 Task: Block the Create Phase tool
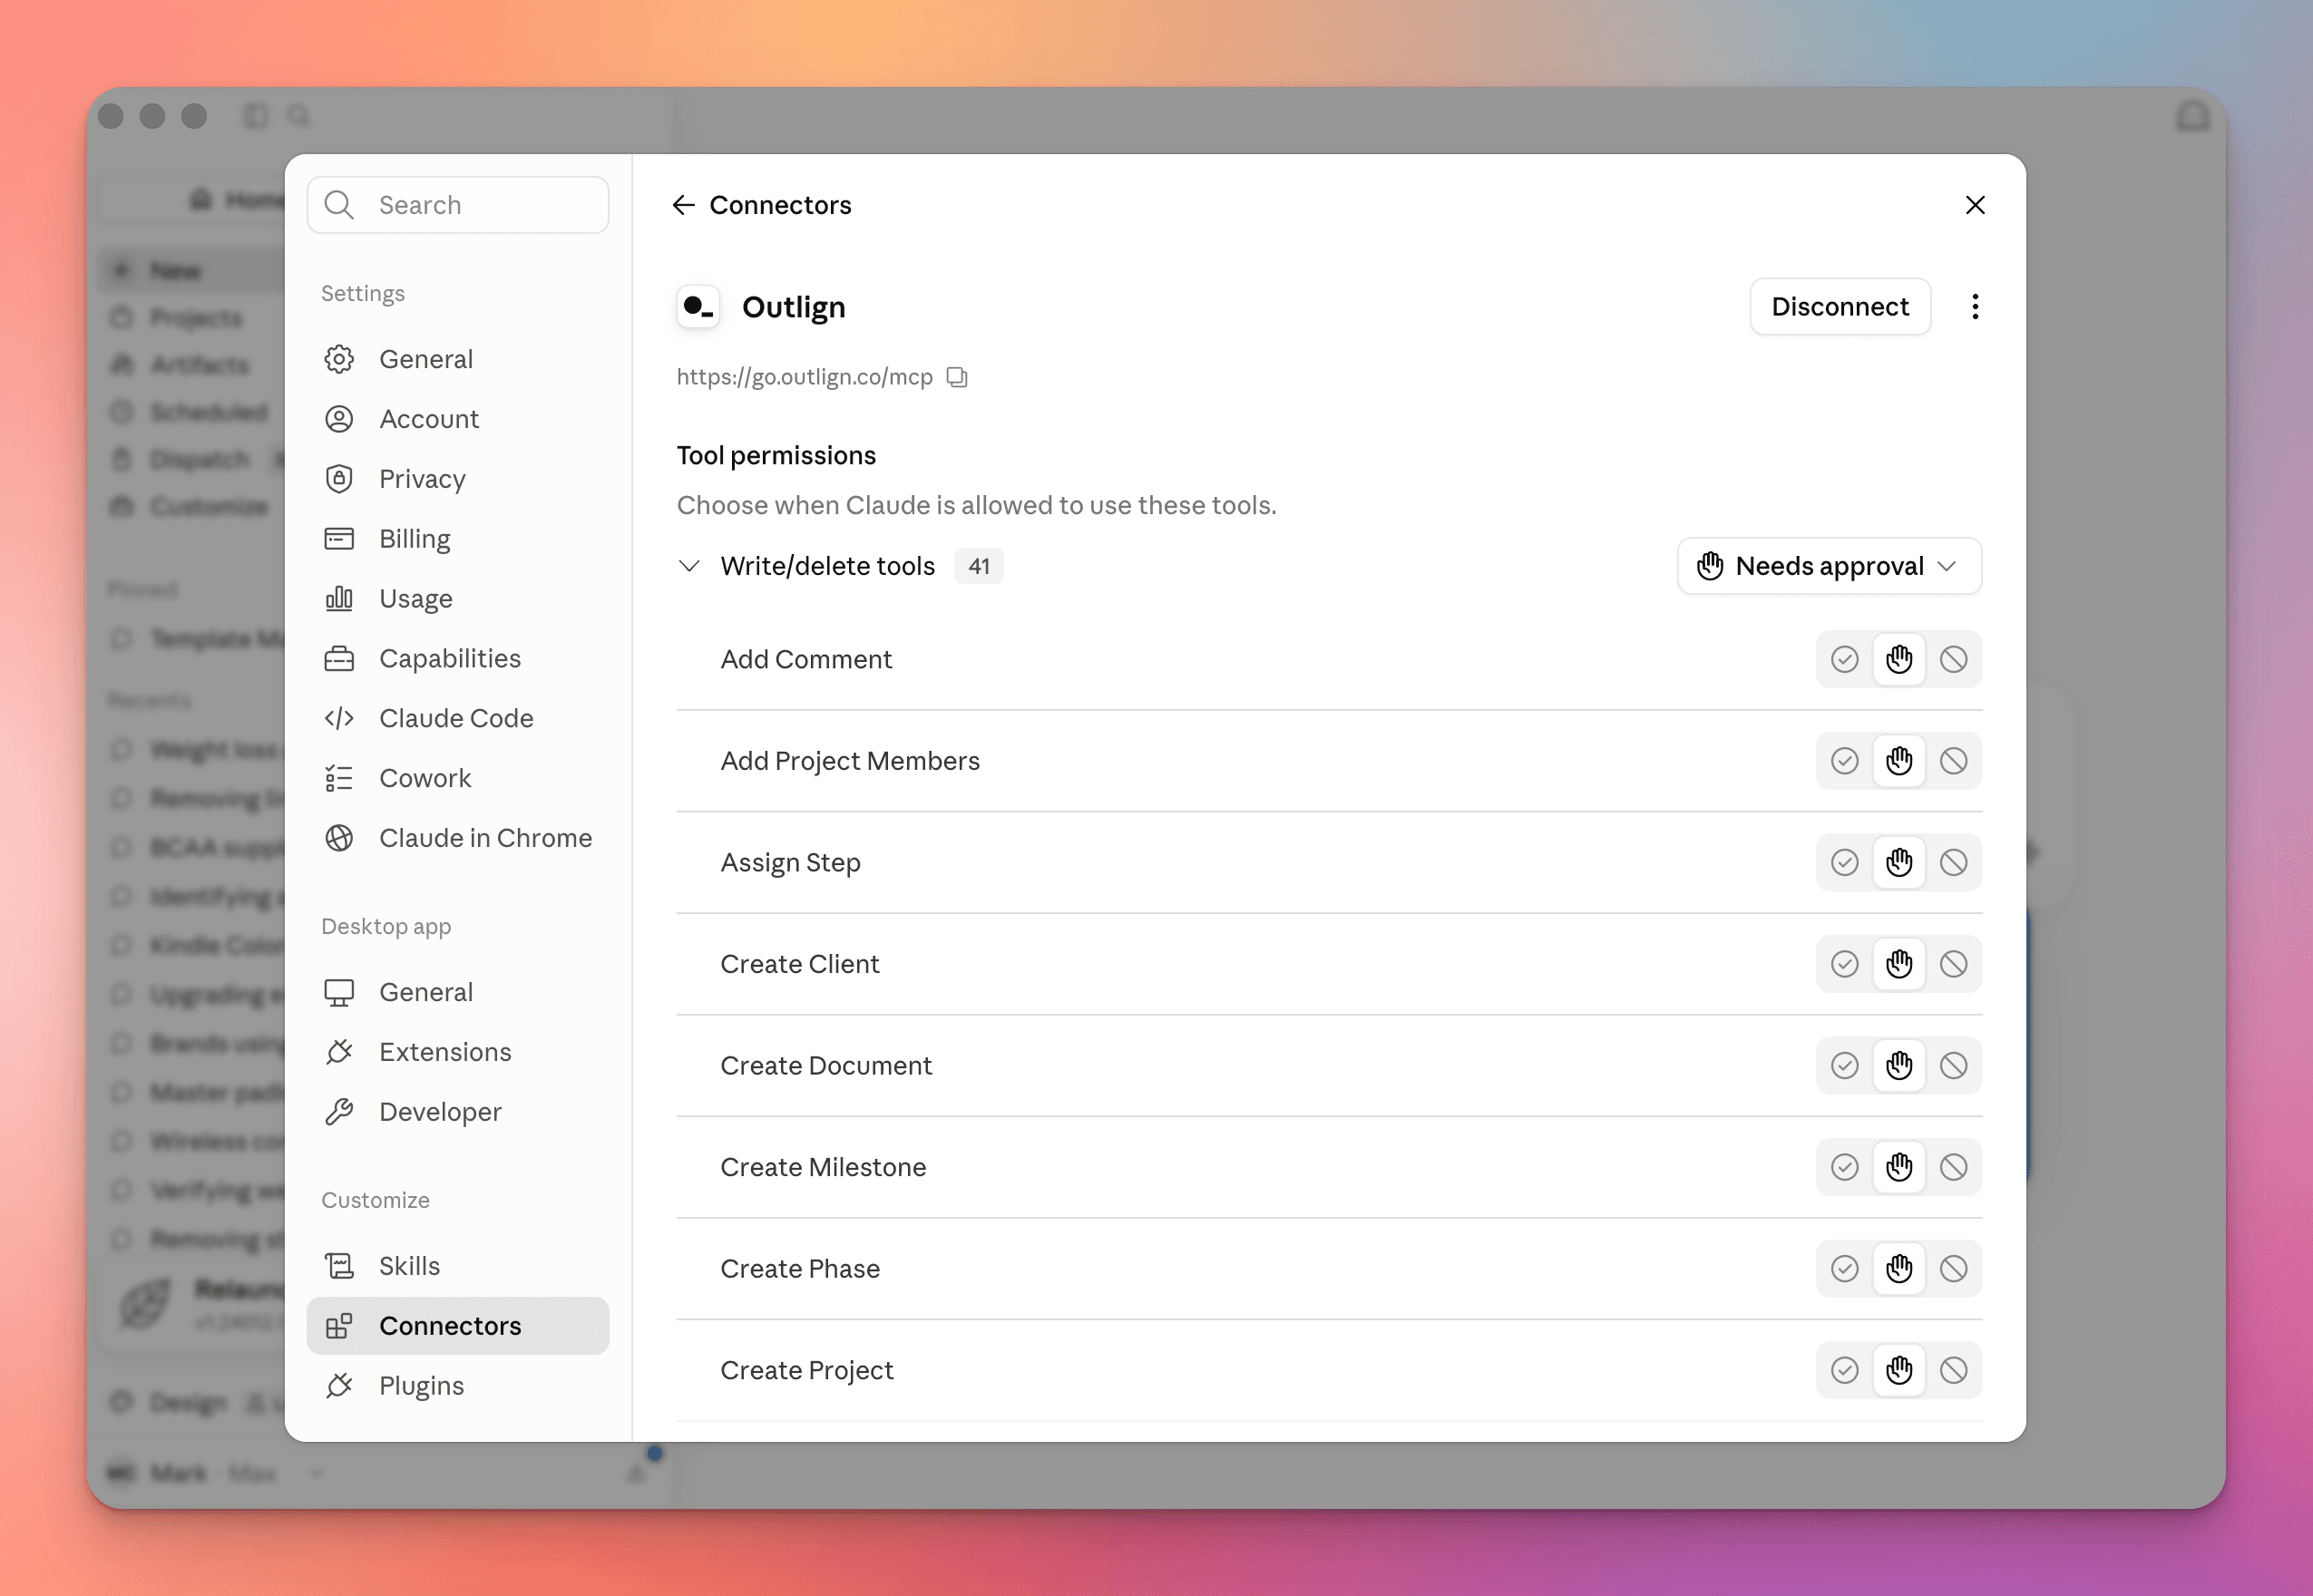click(x=1953, y=1269)
